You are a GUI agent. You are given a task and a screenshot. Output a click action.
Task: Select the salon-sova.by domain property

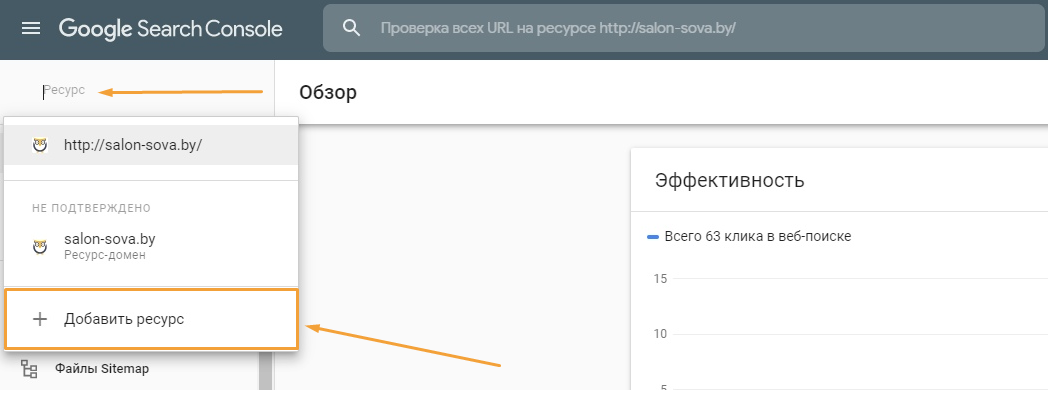[x=151, y=246]
